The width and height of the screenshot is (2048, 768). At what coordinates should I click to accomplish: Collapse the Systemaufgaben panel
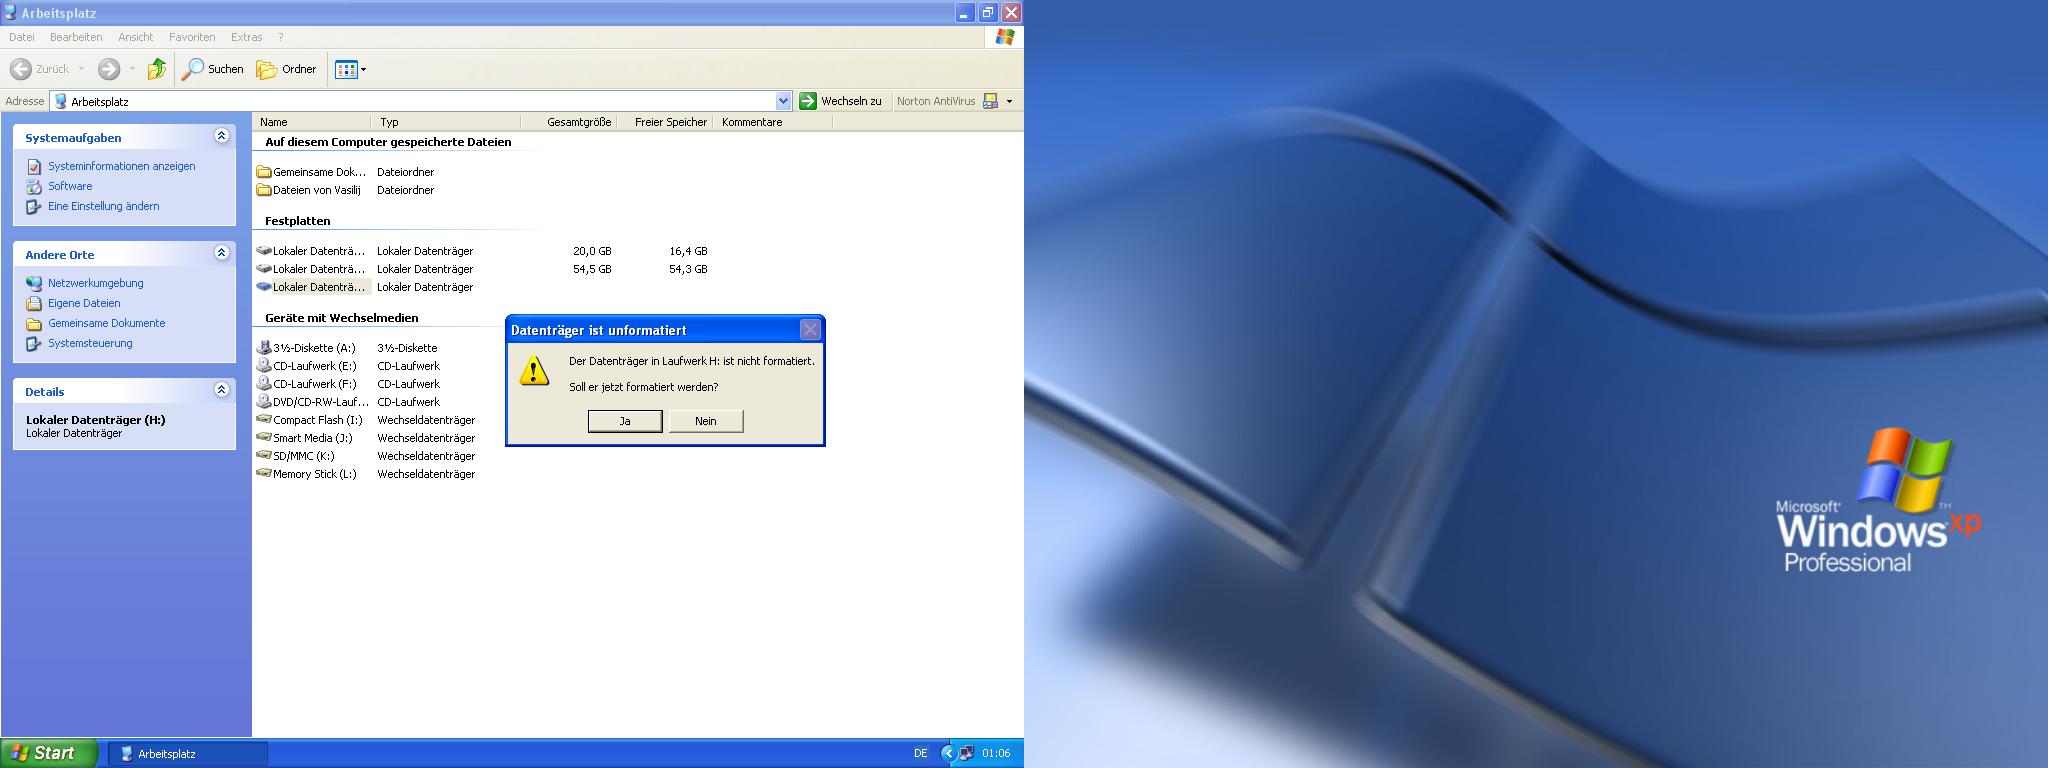pos(221,137)
